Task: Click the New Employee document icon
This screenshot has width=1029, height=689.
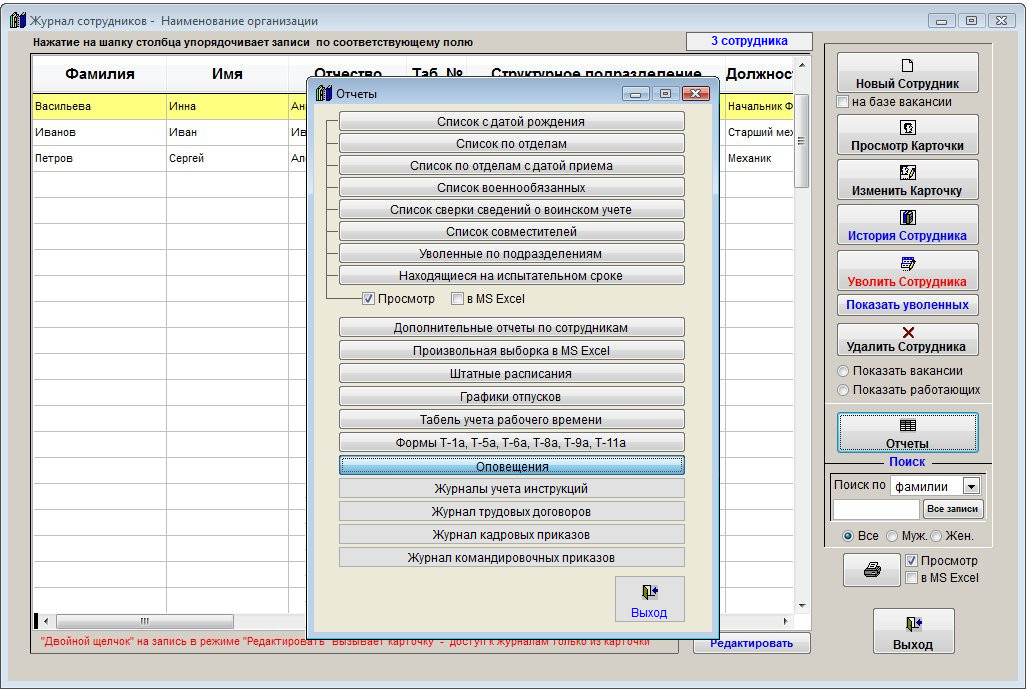Action: [x=907, y=66]
